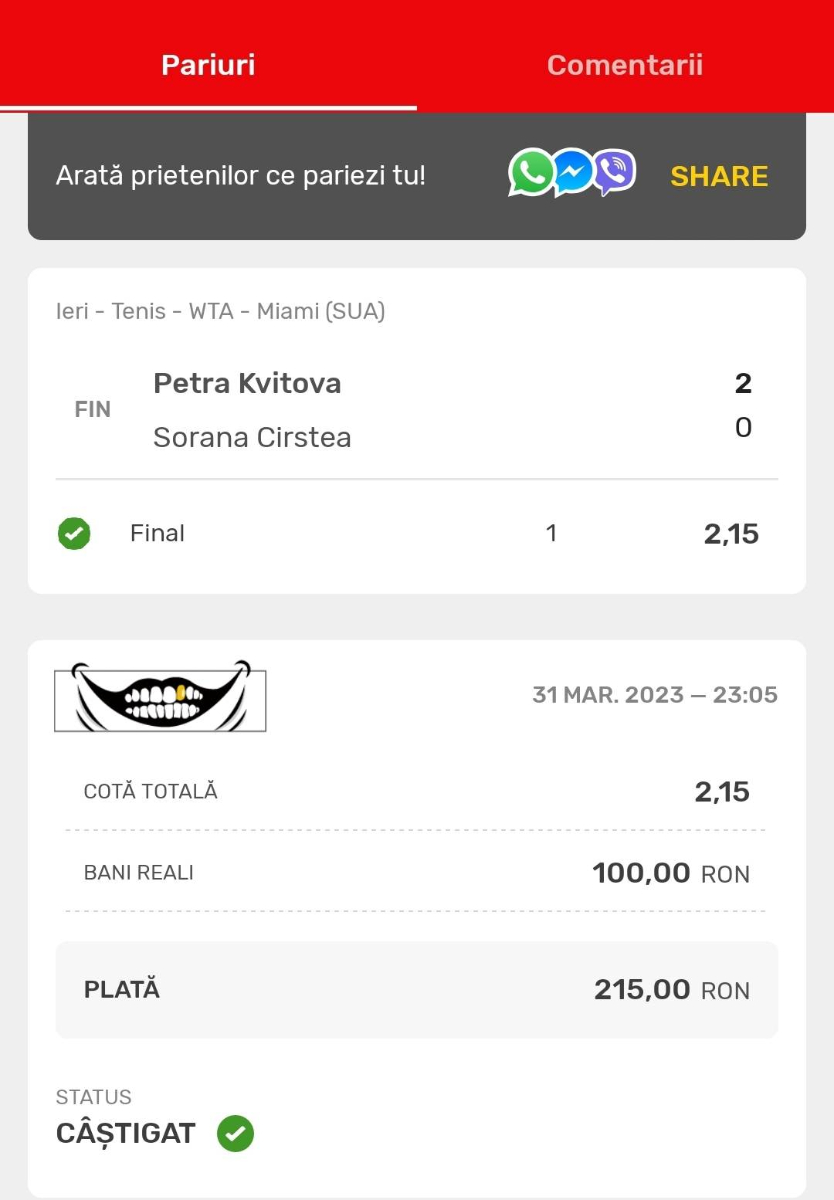834x1200 pixels.
Task: Click the COTĂ TOTALĂ 2,15 row
Action: 417,792
